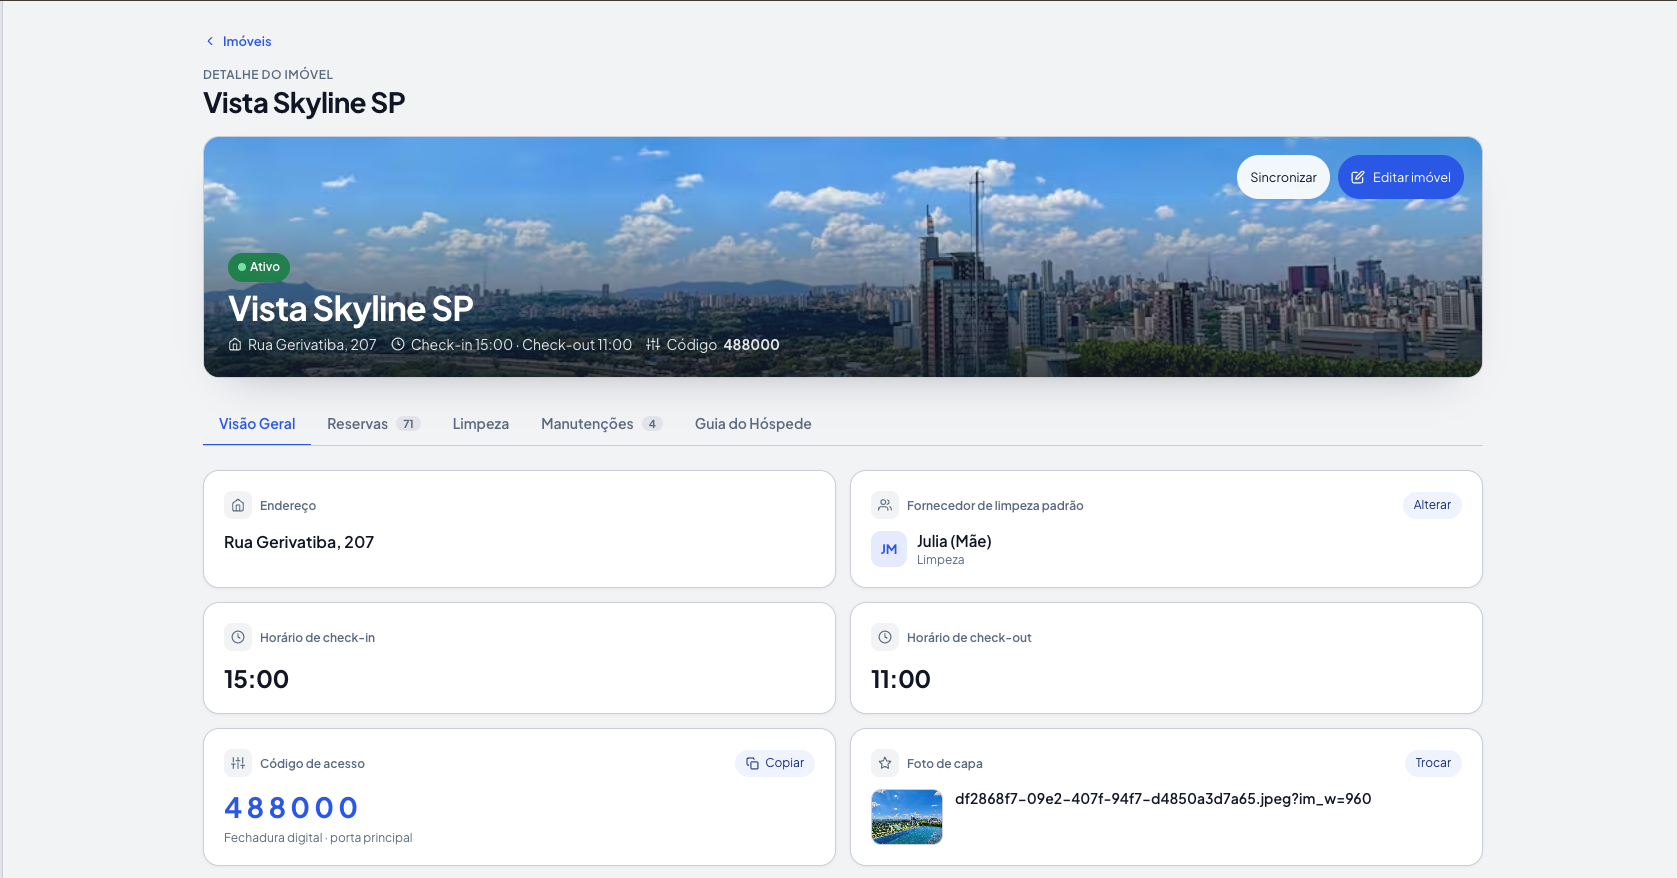Screen dimensions: 1677x878
Task: Go back to Imóveis list
Action: pos(238,41)
